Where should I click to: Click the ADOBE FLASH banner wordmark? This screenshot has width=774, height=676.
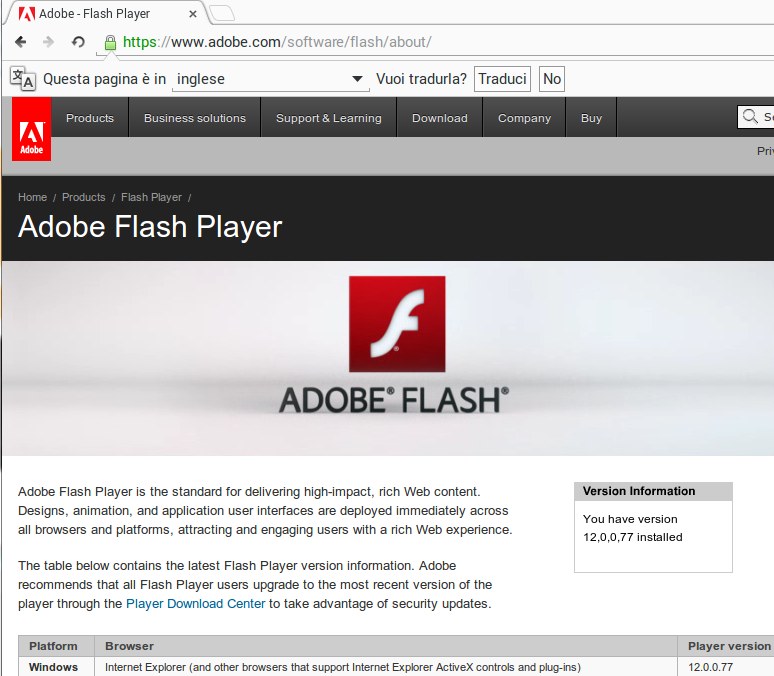click(x=394, y=399)
